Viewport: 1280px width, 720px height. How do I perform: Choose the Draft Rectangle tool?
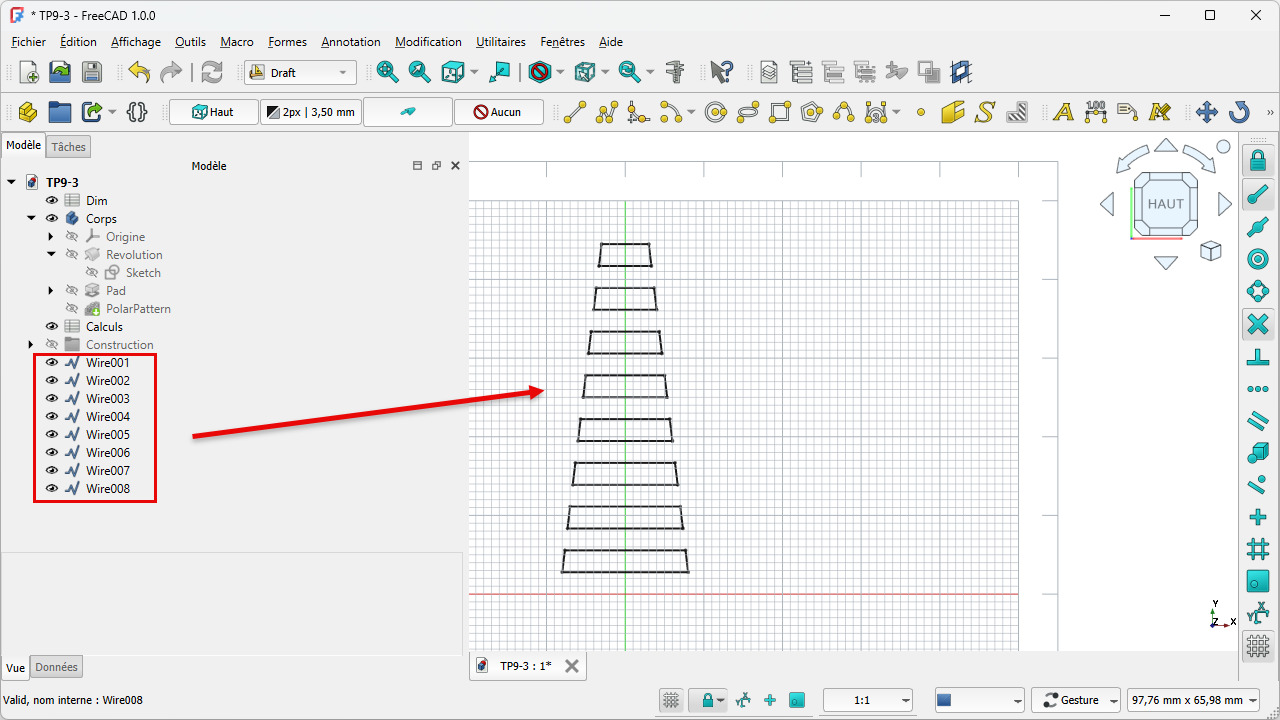[780, 112]
